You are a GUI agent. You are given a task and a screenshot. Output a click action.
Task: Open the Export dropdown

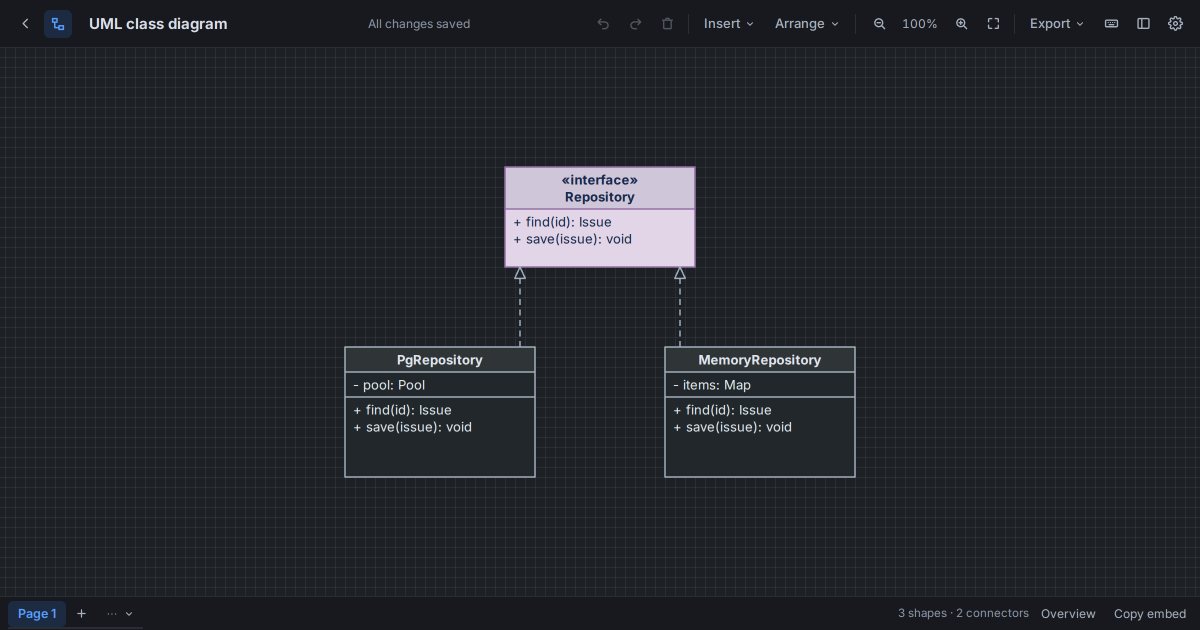[x=1057, y=24]
